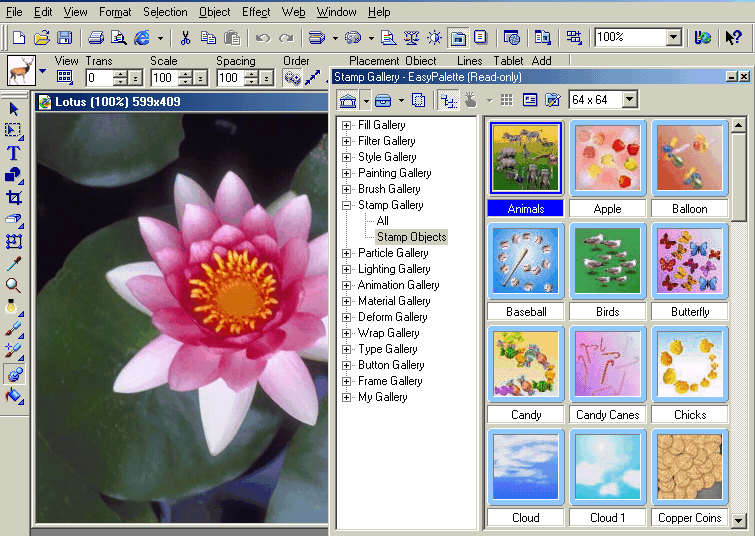Viewport: 755px width, 536px height.
Task: Pick the Eyedropper tool
Action: pyautogui.click(x=13, y=264)
